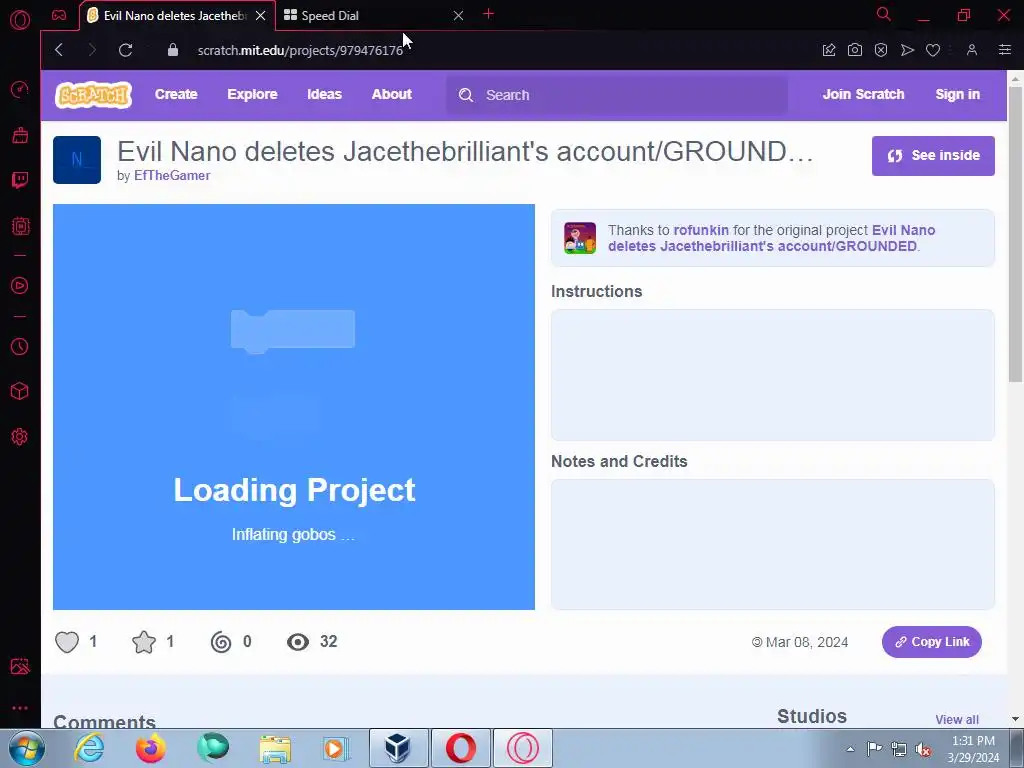Open the Opera menu logo in the sidebar
The height and width of the screenshot is (768, 1024).
pos(20,20)
